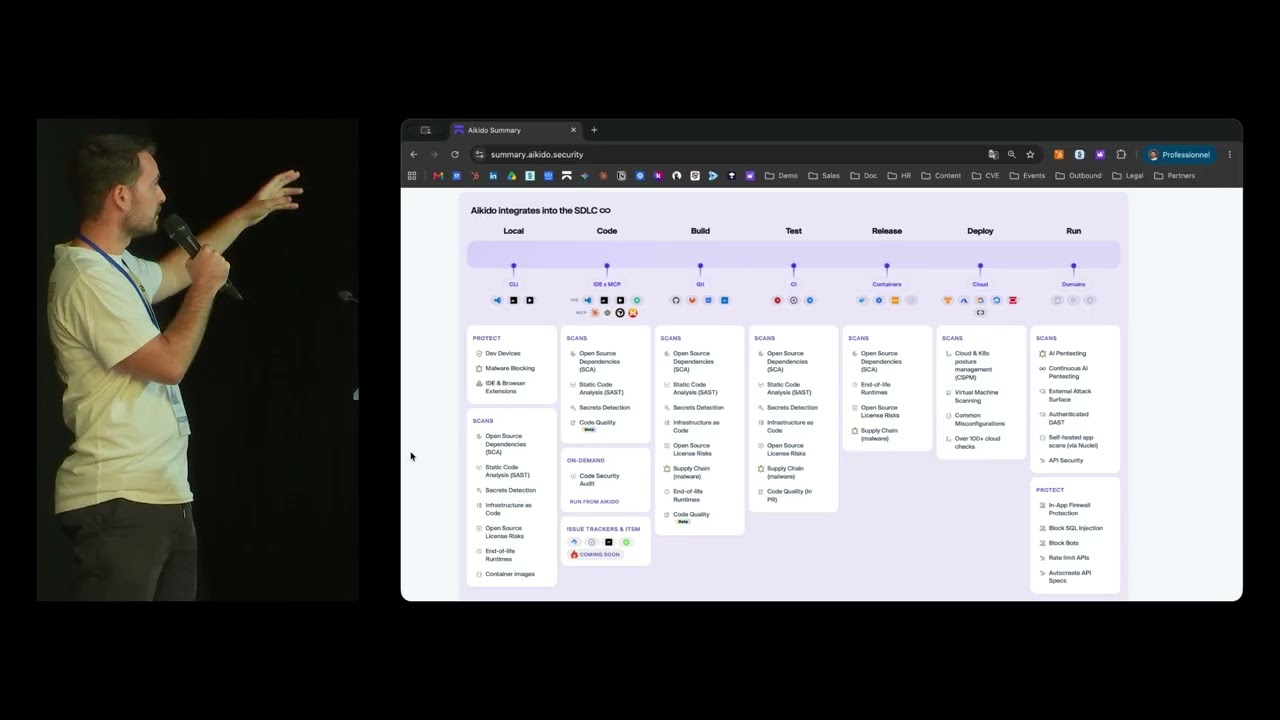Expand the Events bookmarks folder

point(1028,176)
